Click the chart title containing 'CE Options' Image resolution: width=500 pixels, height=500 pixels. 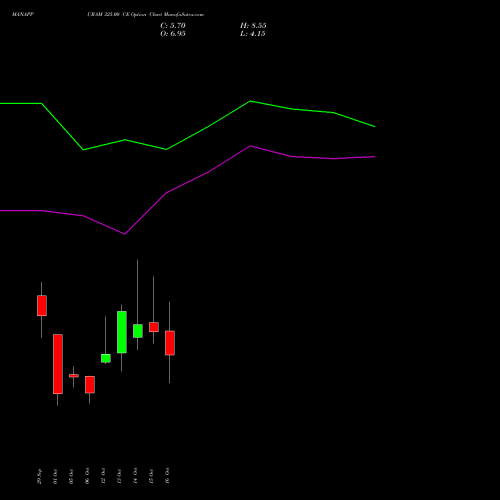click(x=145, y=15)
